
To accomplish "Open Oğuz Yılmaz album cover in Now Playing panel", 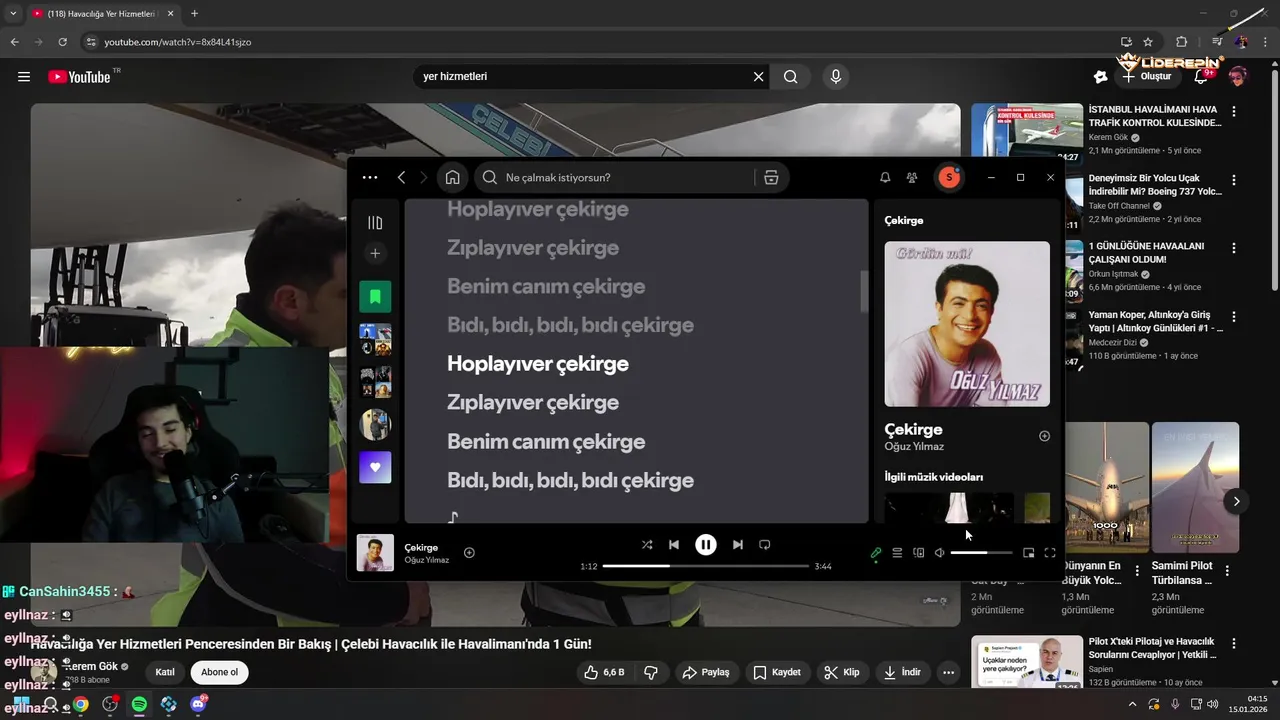I will (x=967, y=324).
